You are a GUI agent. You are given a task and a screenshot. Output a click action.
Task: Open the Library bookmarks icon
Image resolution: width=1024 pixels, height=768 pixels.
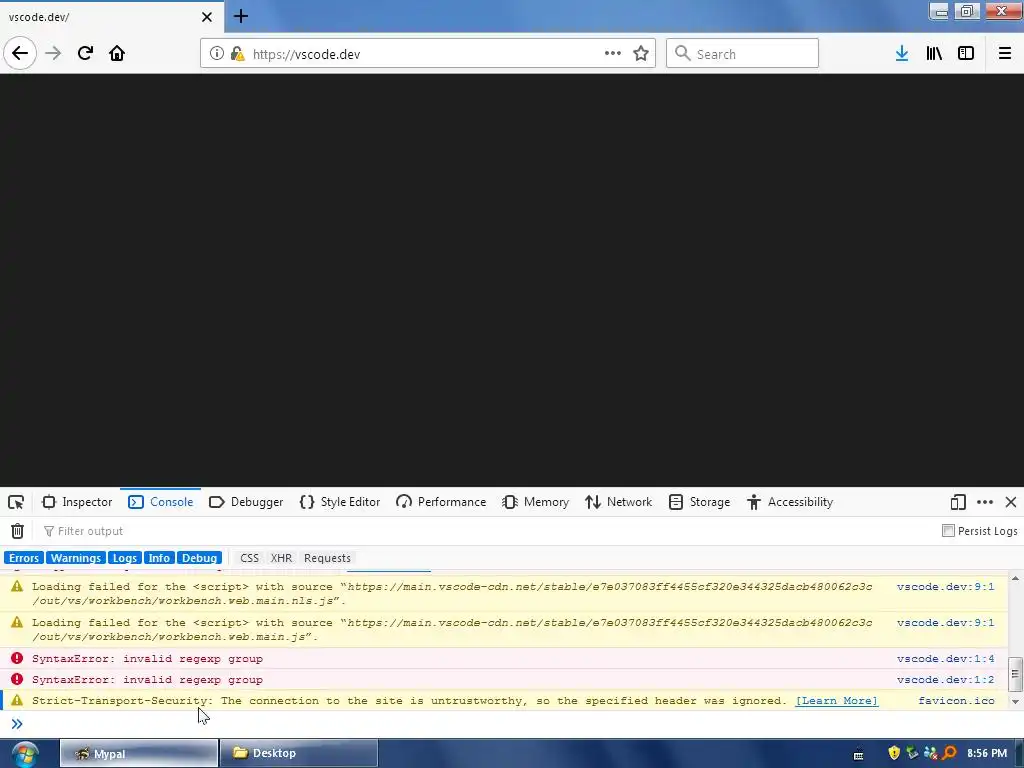point(934,54)
